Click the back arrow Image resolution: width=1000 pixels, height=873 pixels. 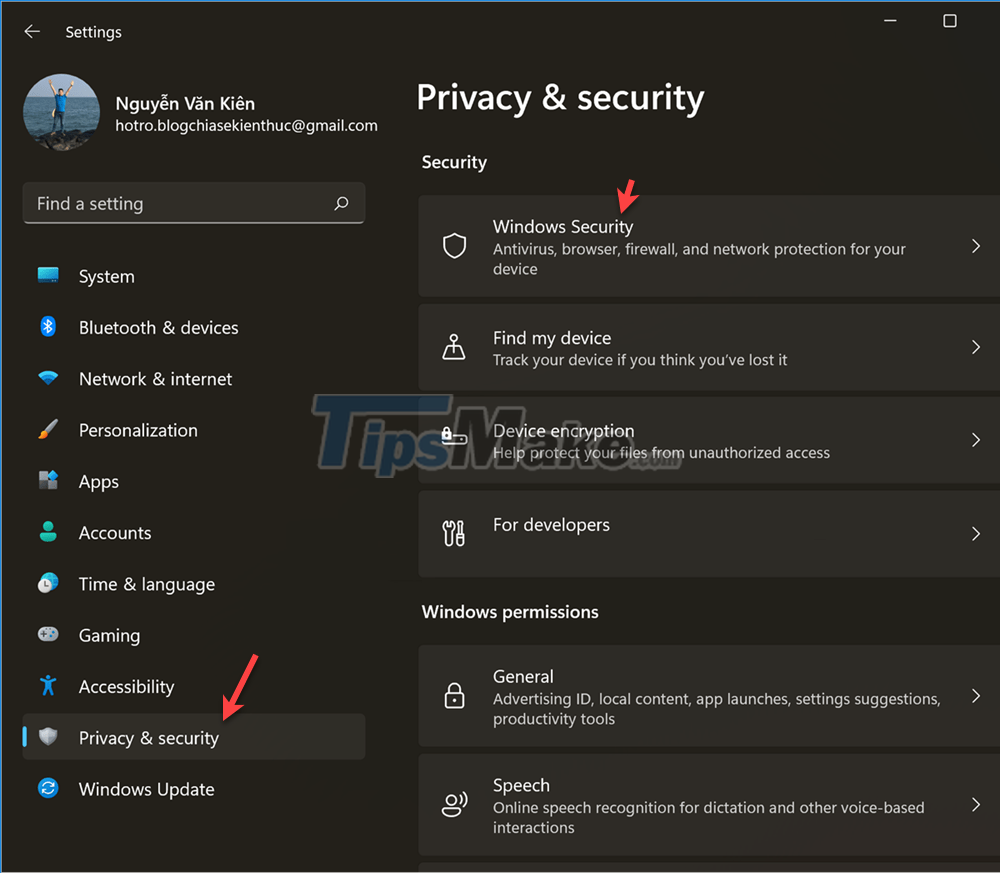[31, 31]
